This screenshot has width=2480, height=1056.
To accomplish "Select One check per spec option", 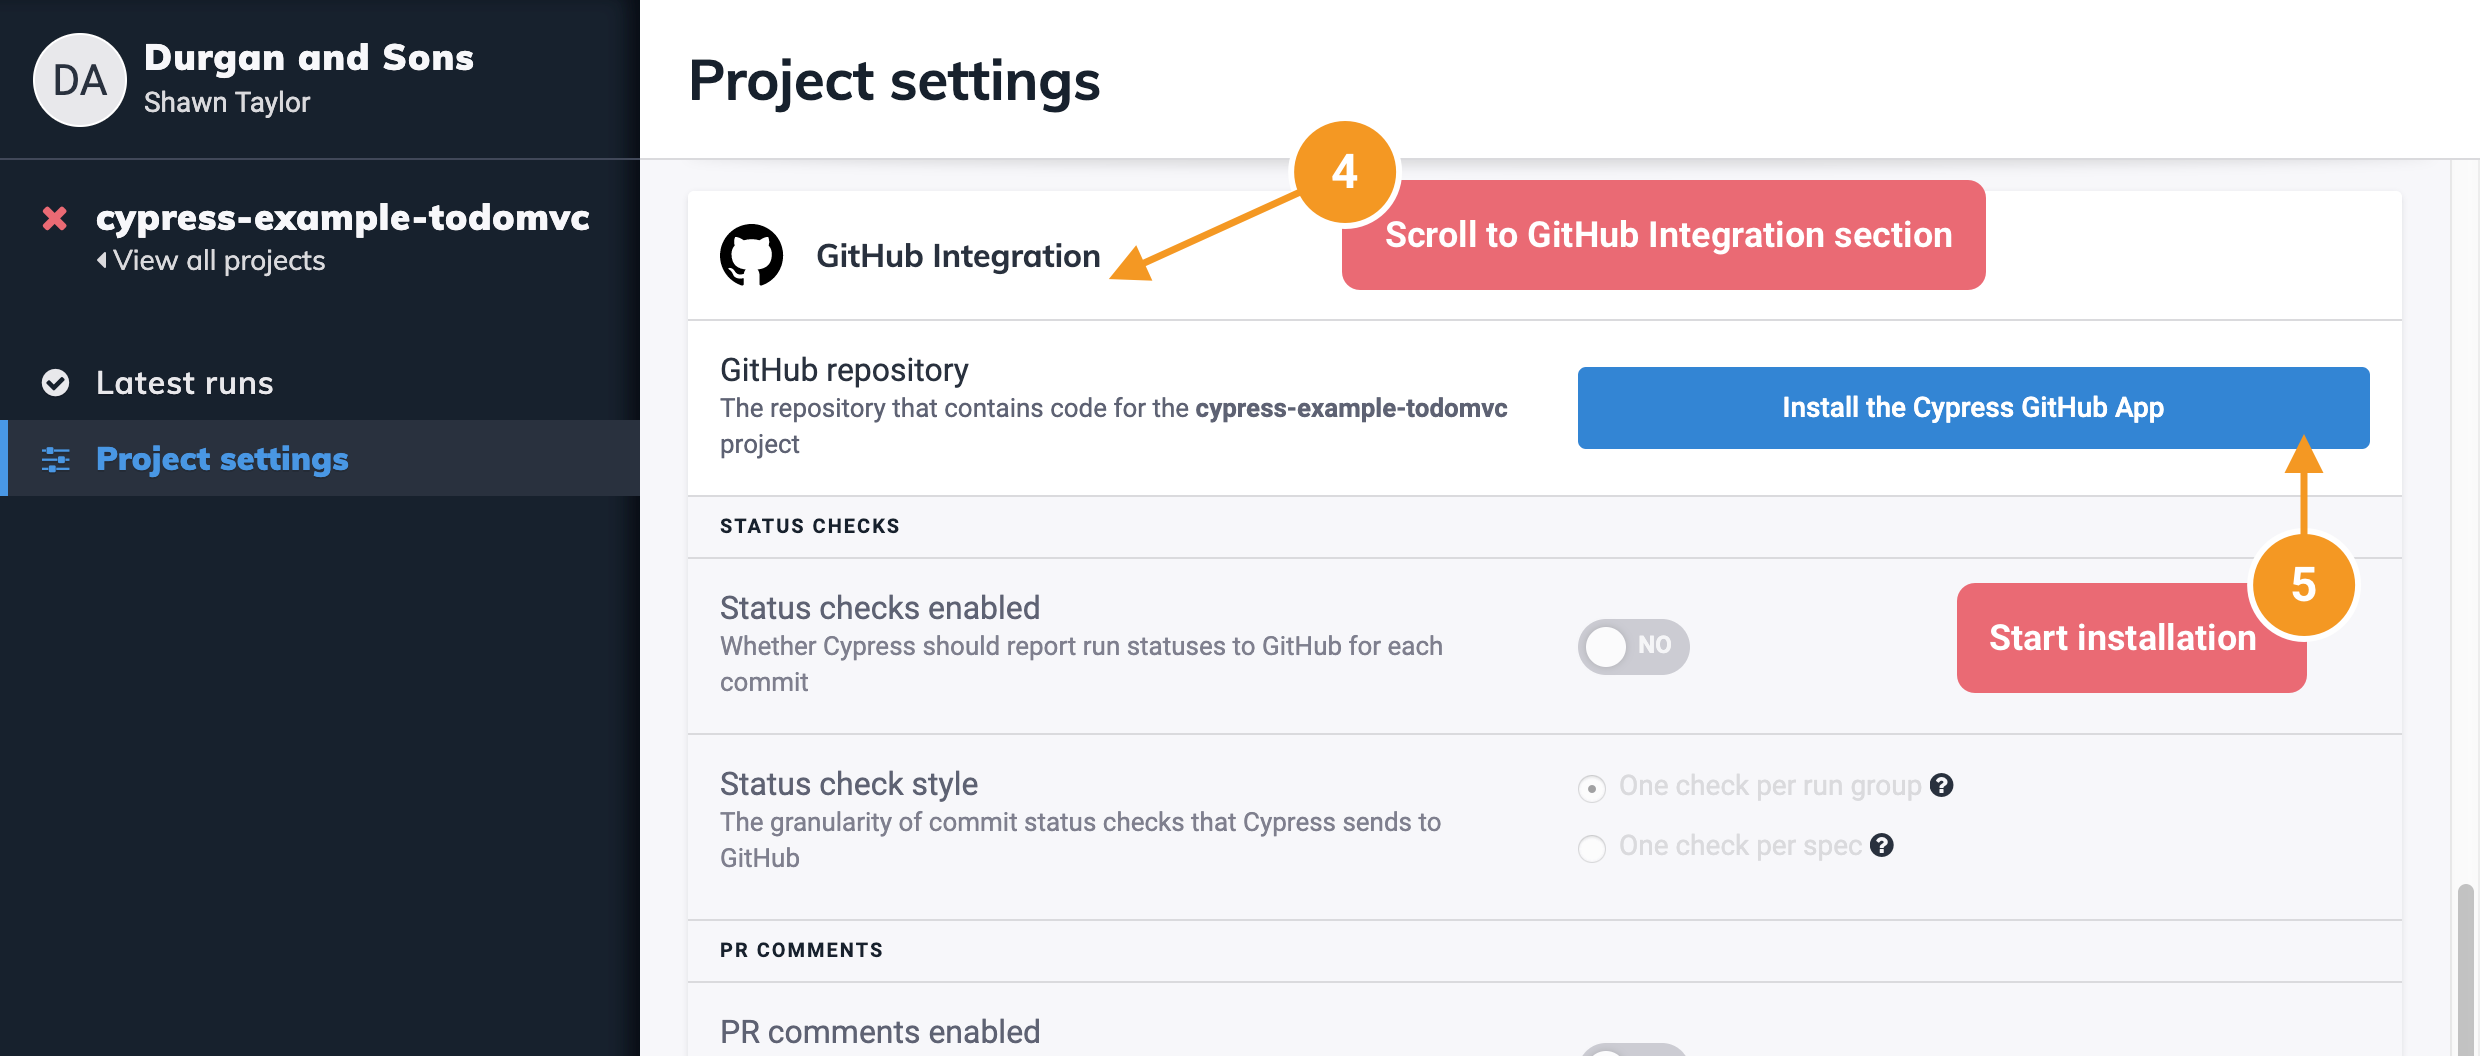I will 1591,848.
